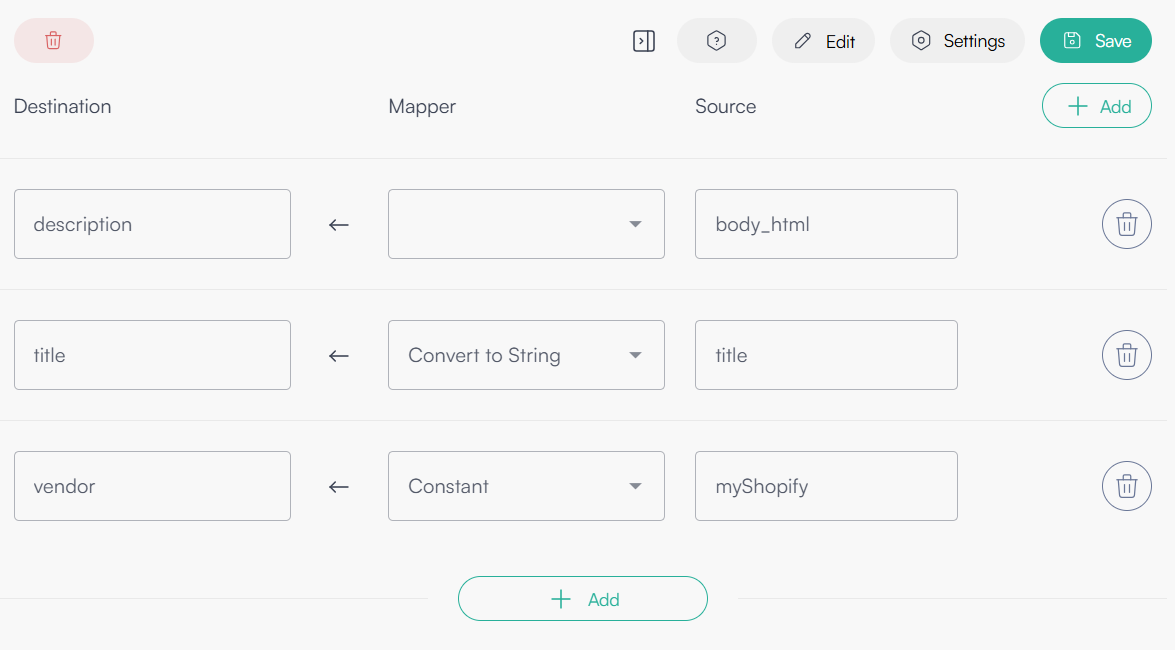Viewport: 1175px width, 650px height.
Task: Click the Source column header
Action: [x=725, y=106]
